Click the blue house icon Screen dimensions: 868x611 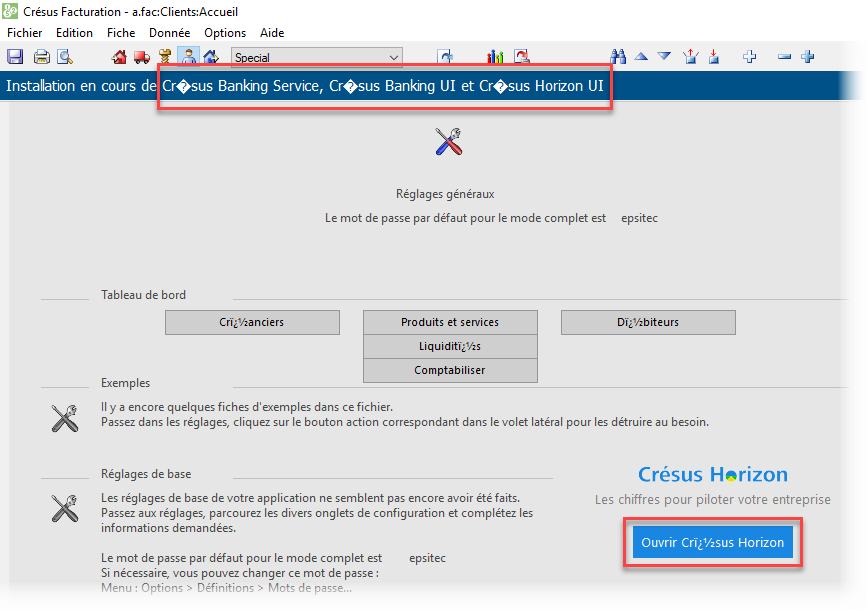click(211, 56)
